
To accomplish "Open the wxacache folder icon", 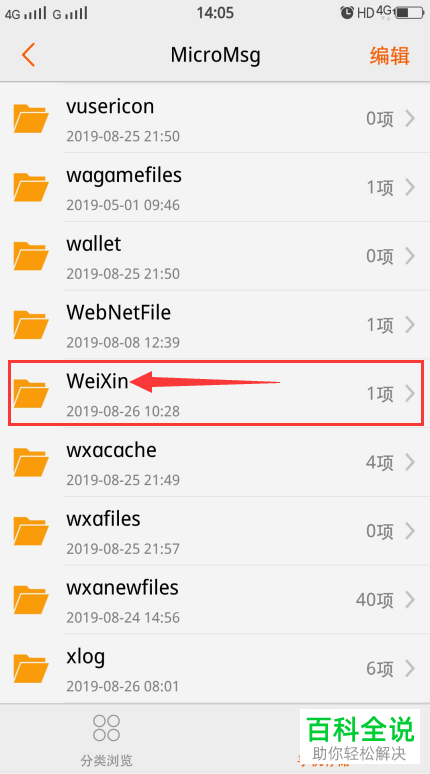I will [x=31, y=463].
